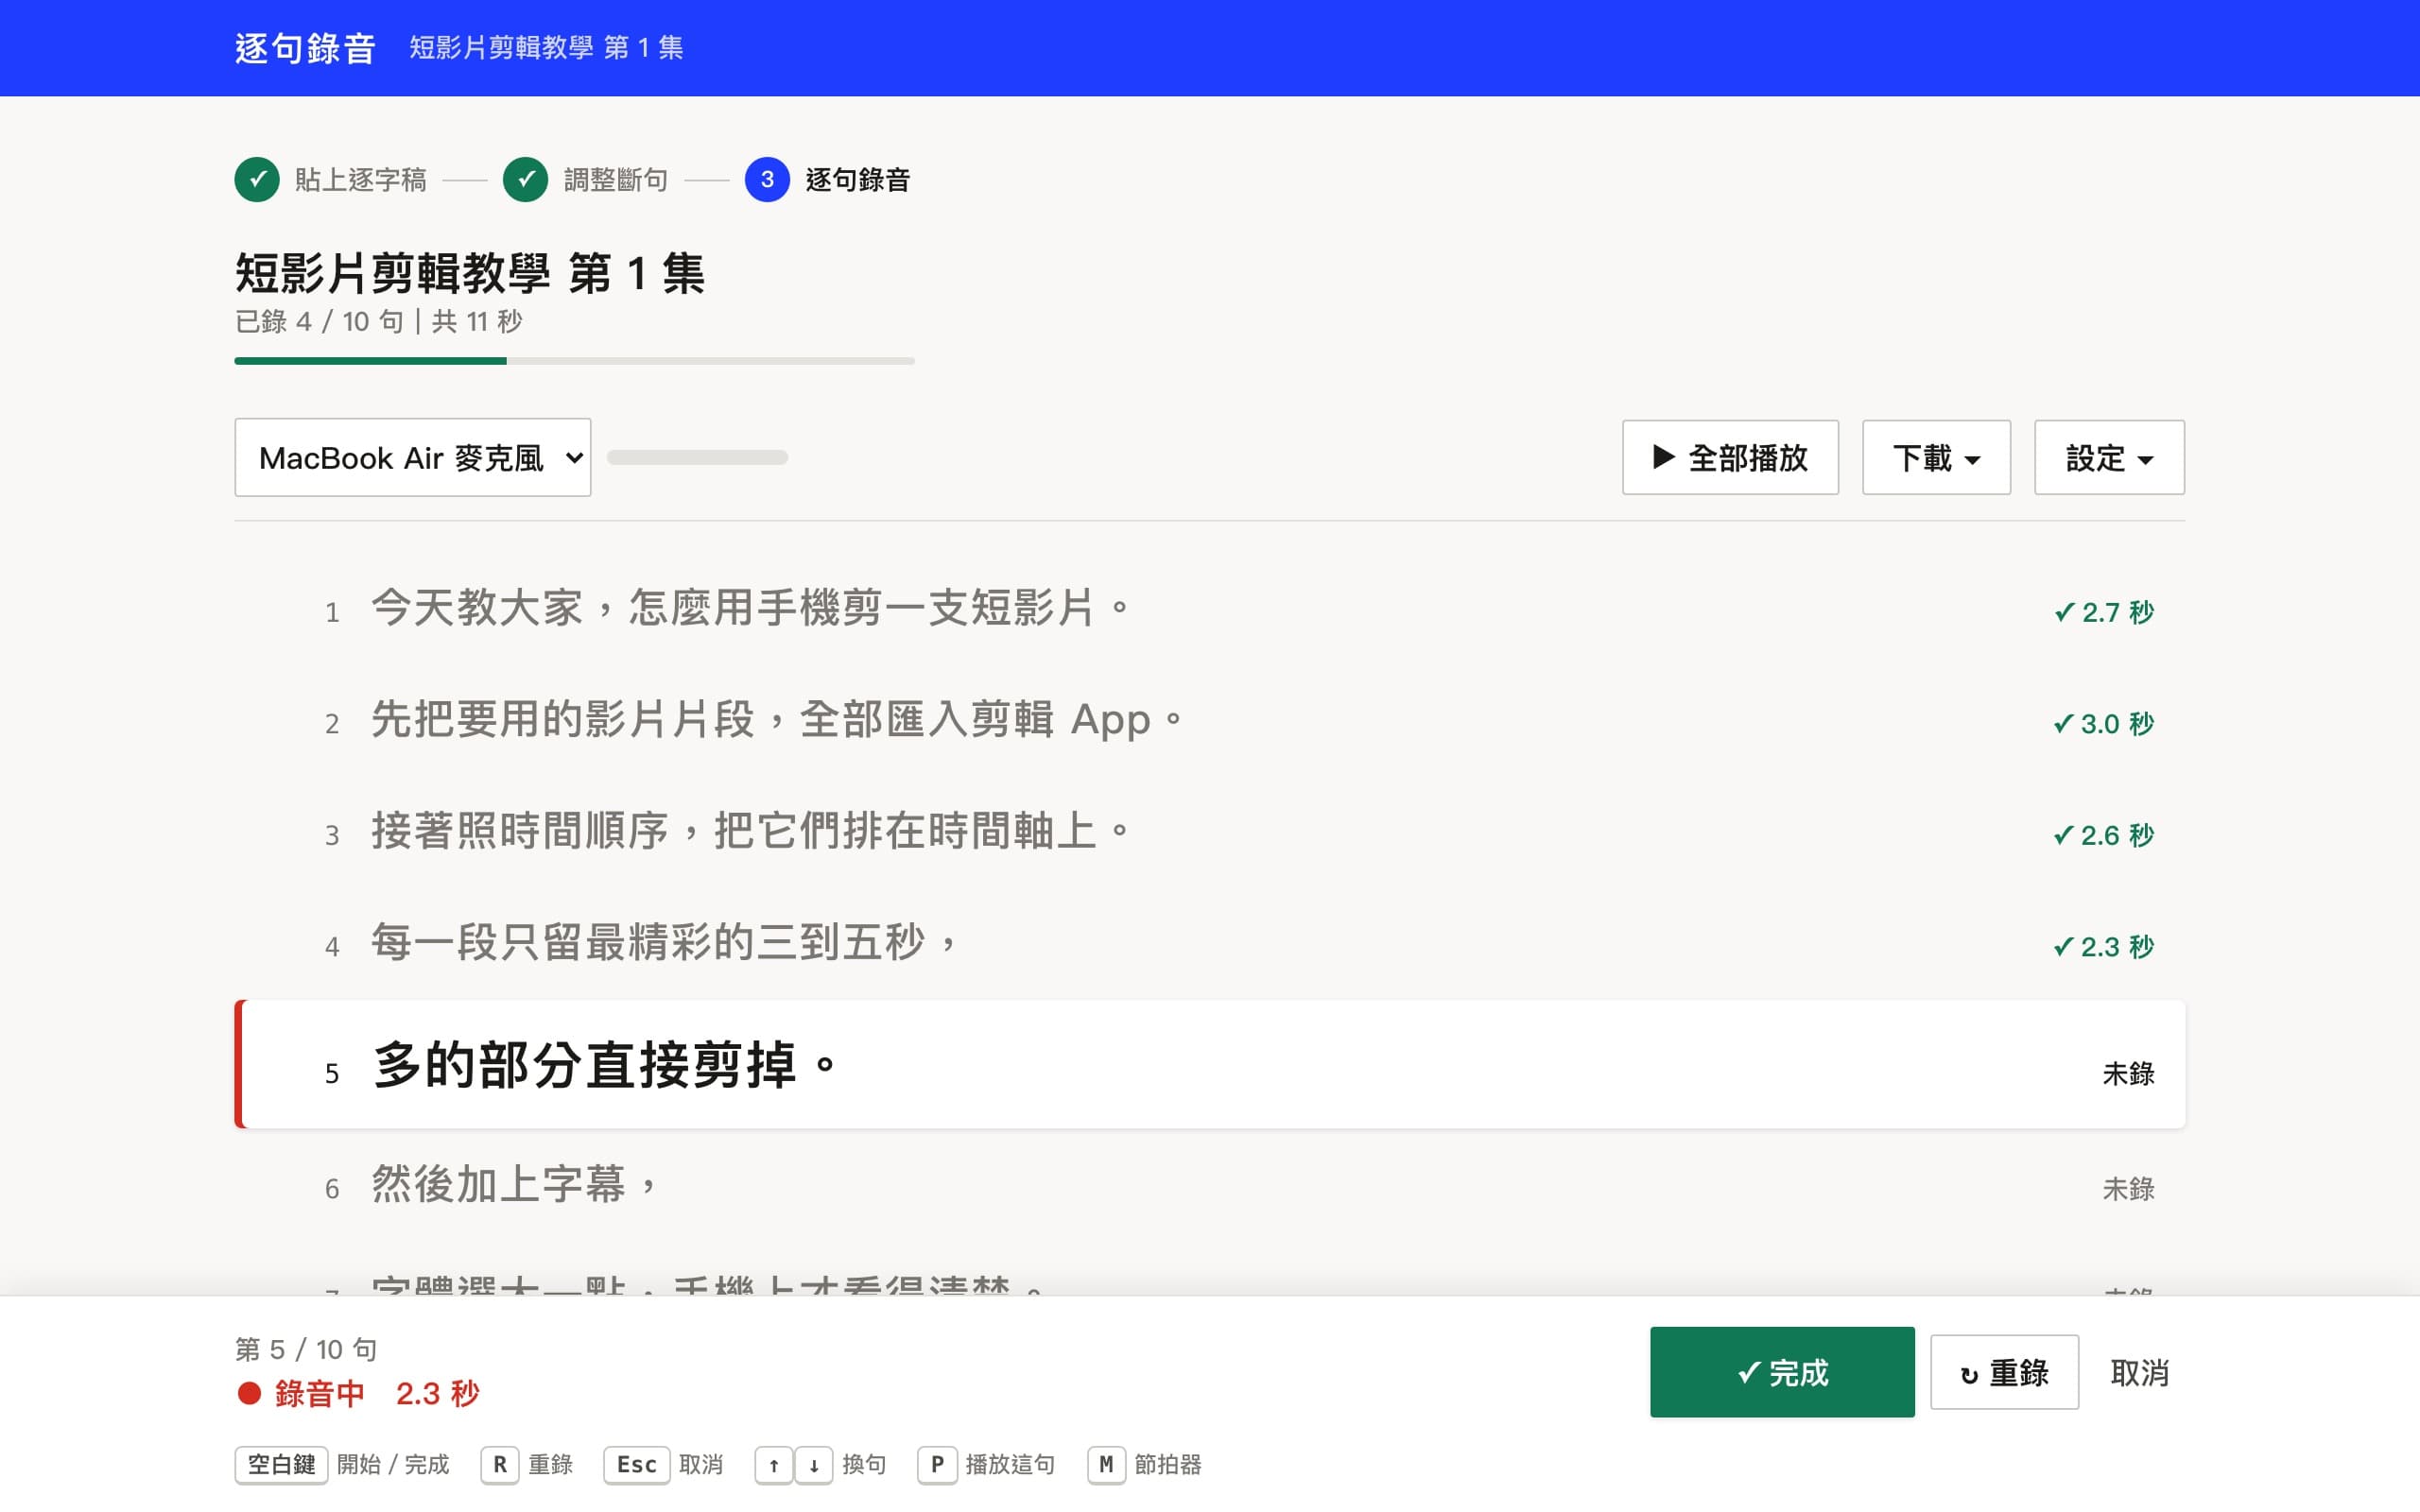The height and width of the screenshot is (1512, 2420).
Task: Click the 2.3 秒 duration badge on sentence 4
Action: click(x=2103, y=946)
